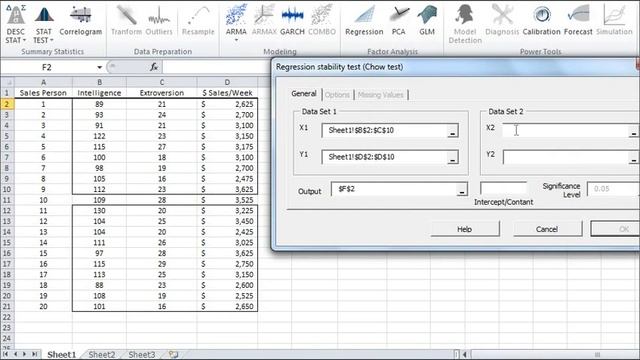Click the Name Box showing F2
Viewport: 640px width, 360px height.
[x=47, y=67]
